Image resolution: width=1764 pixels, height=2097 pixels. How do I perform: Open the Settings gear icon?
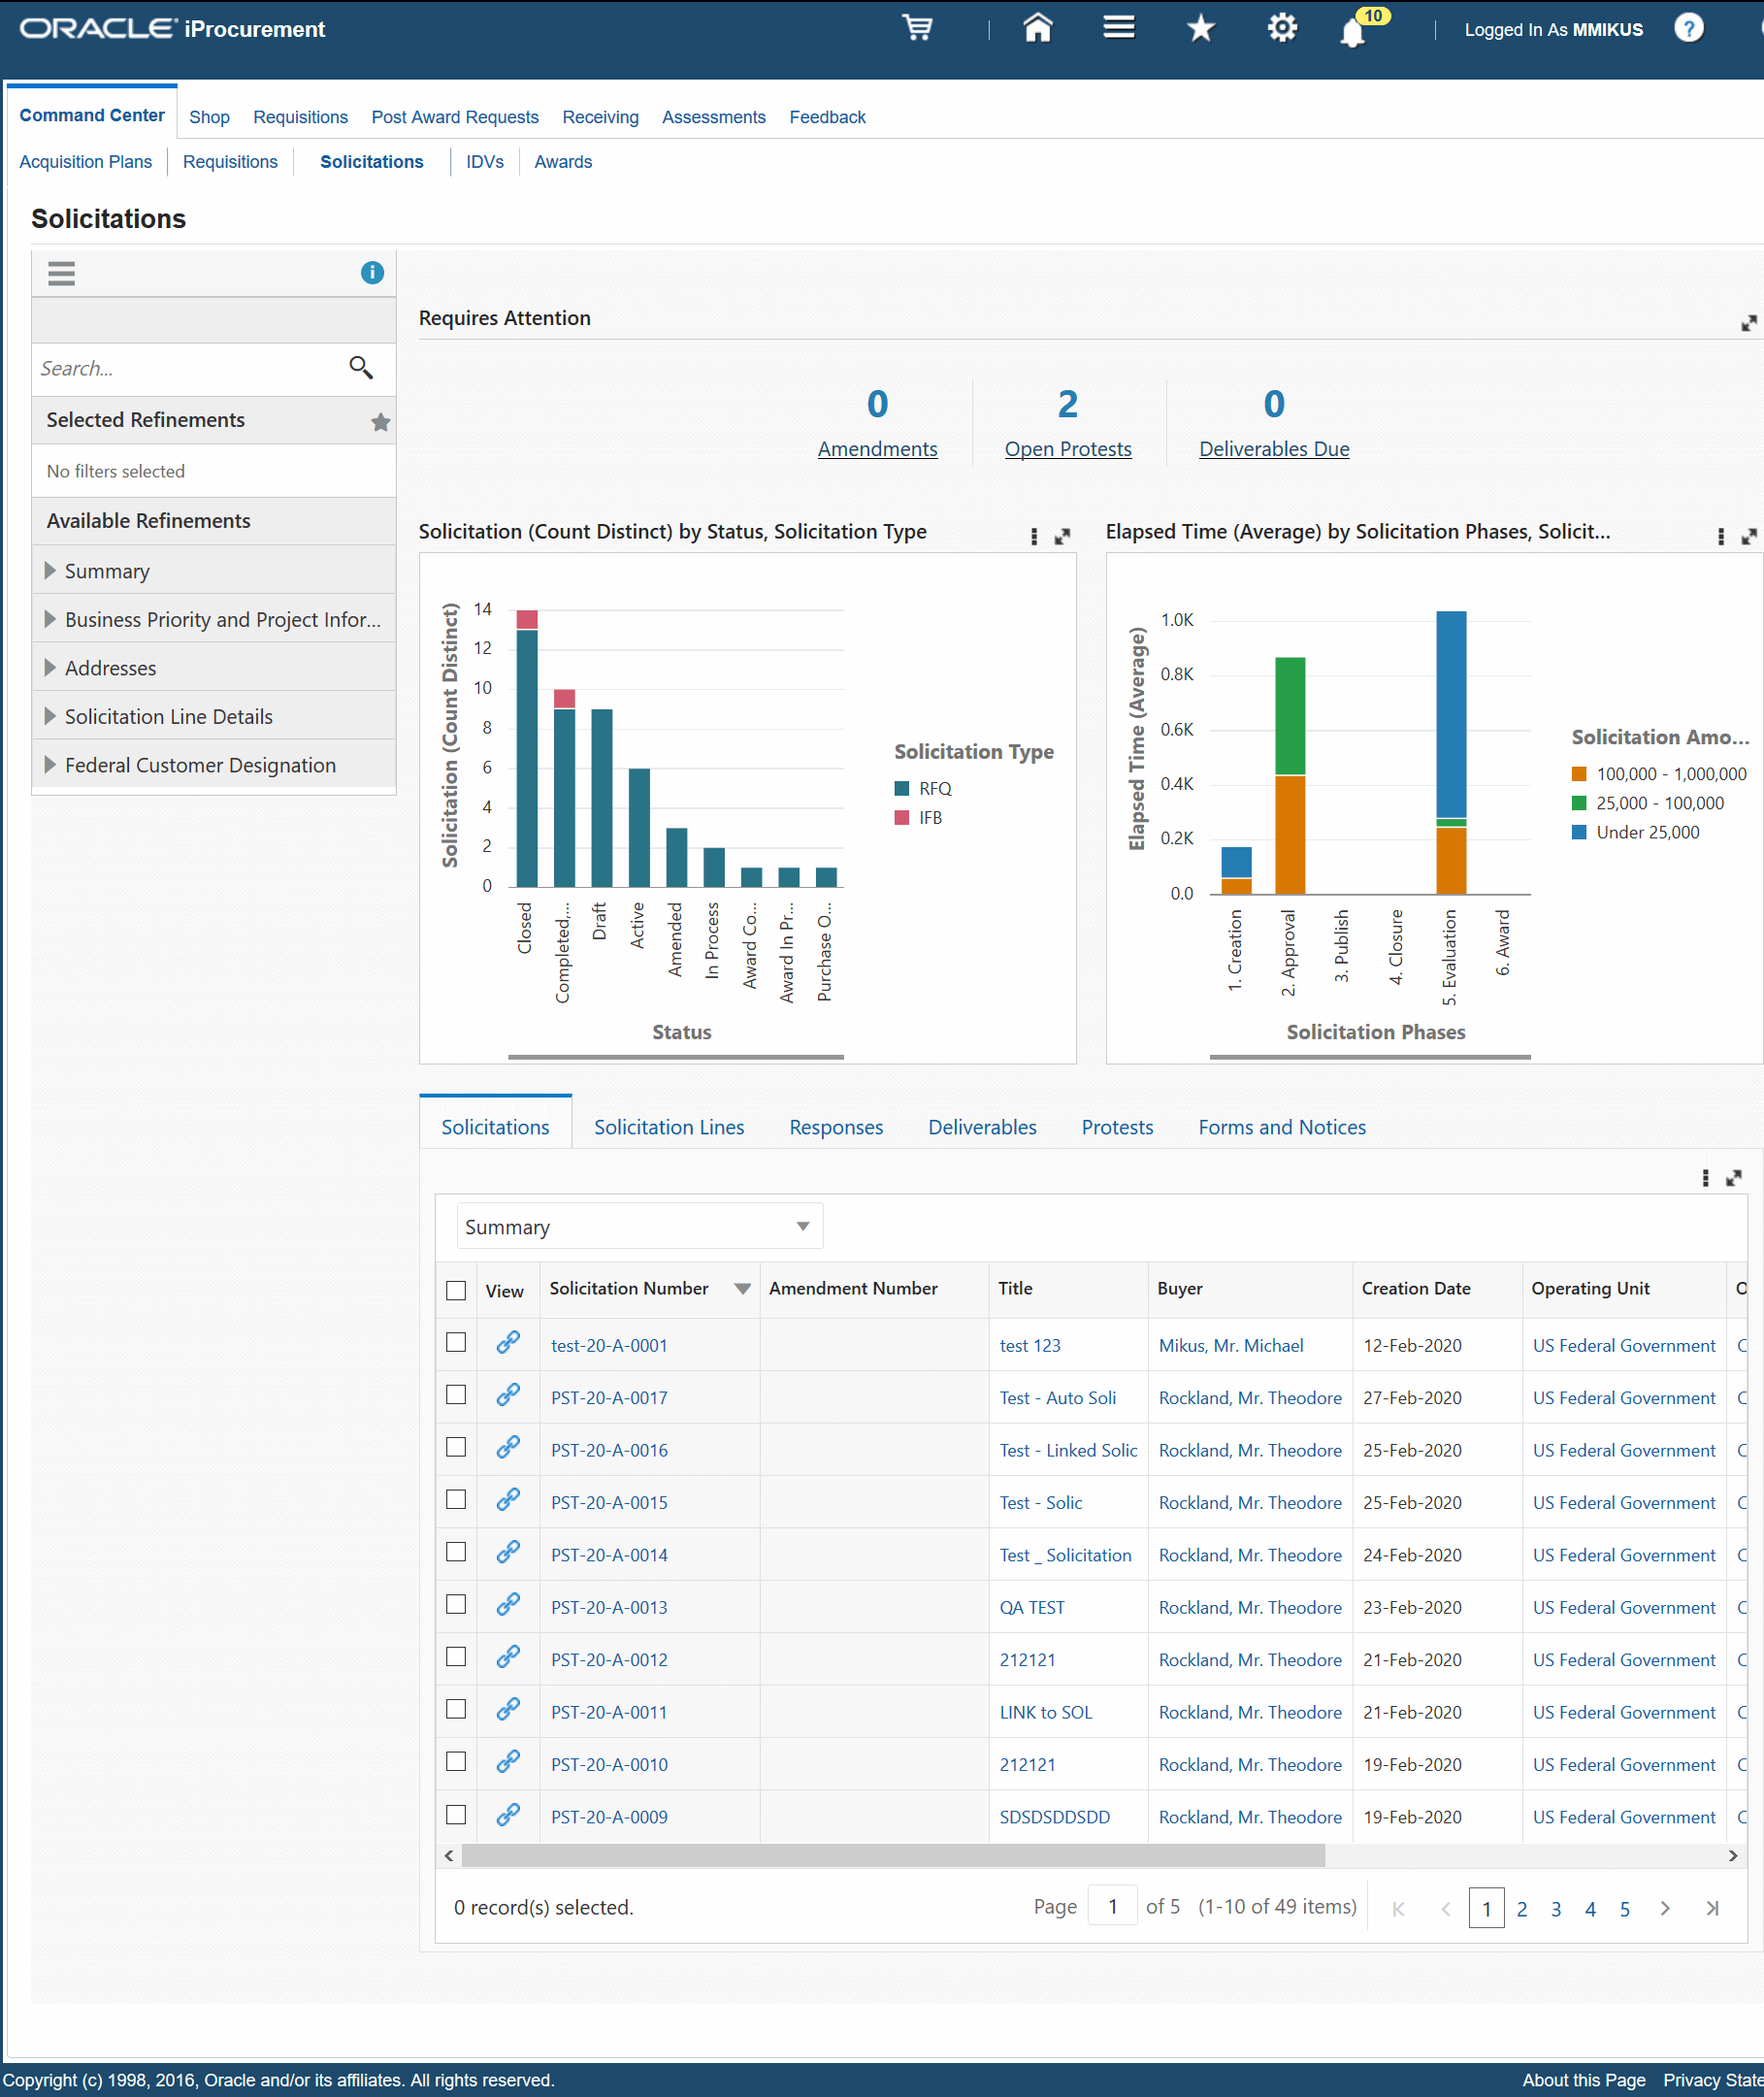click(x=1282, y=28)
